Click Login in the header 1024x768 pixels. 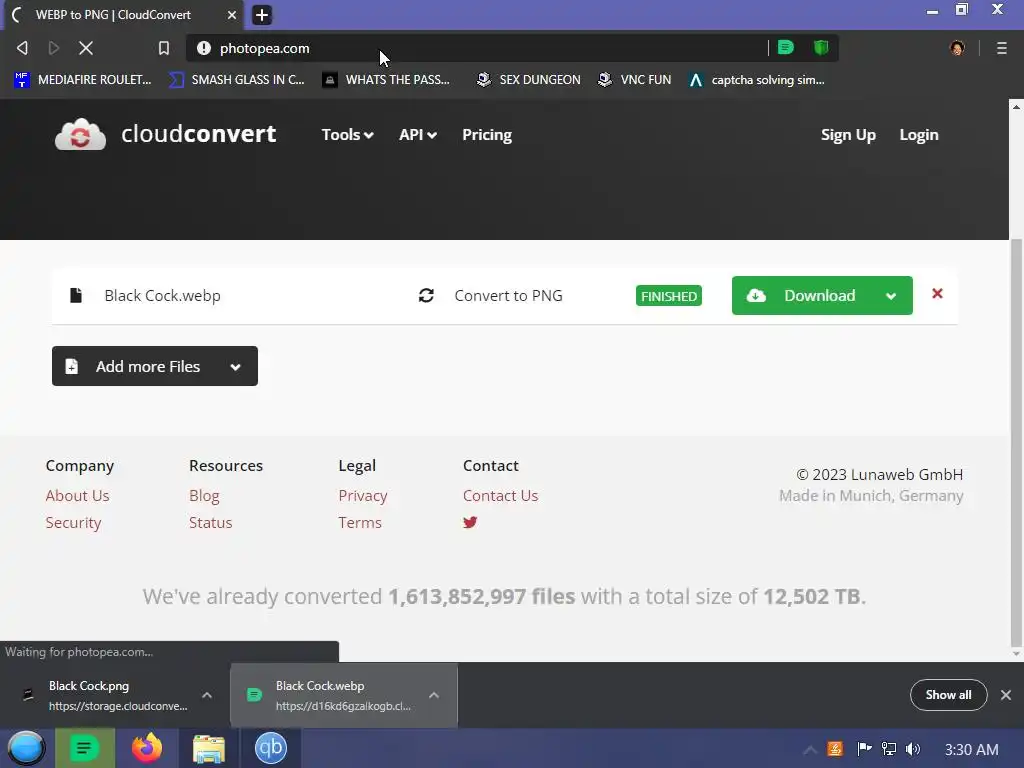(x=919, y=135)
